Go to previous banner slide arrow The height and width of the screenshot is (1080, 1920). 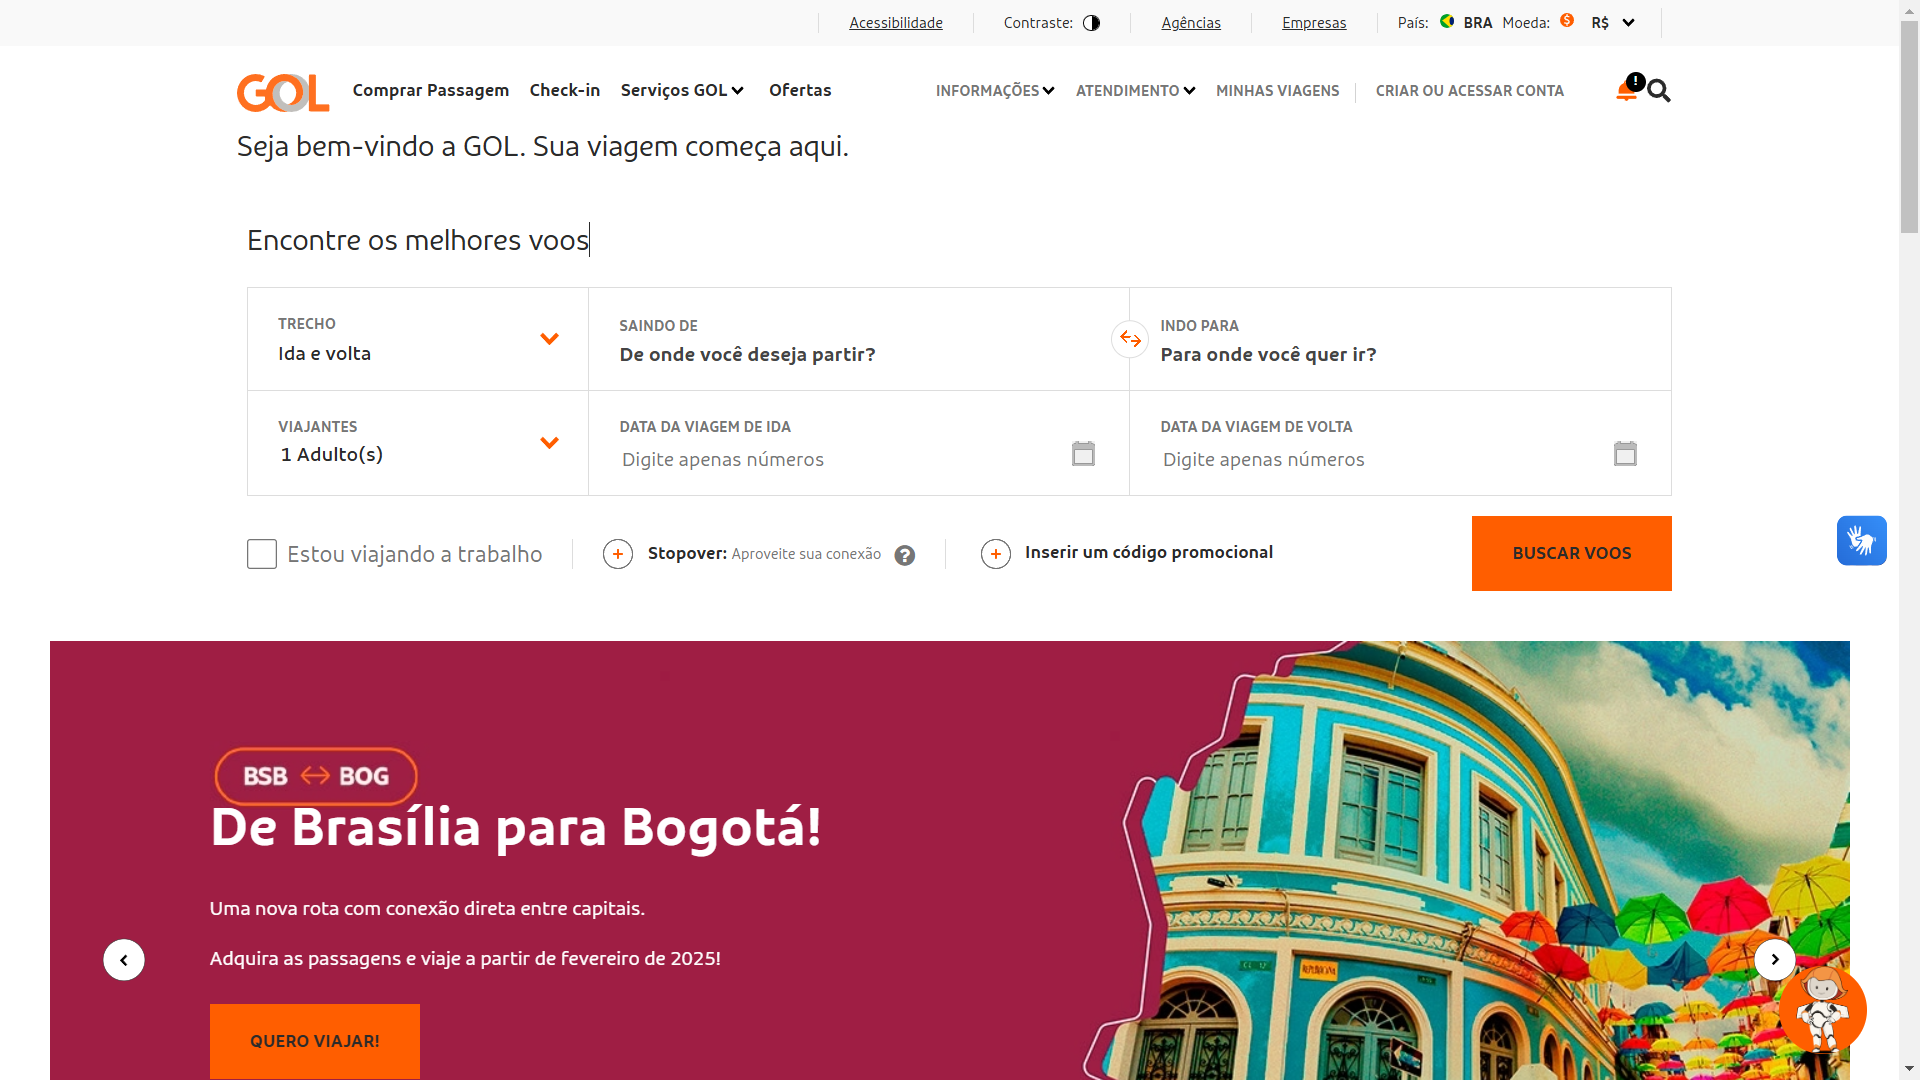(124, 960)
